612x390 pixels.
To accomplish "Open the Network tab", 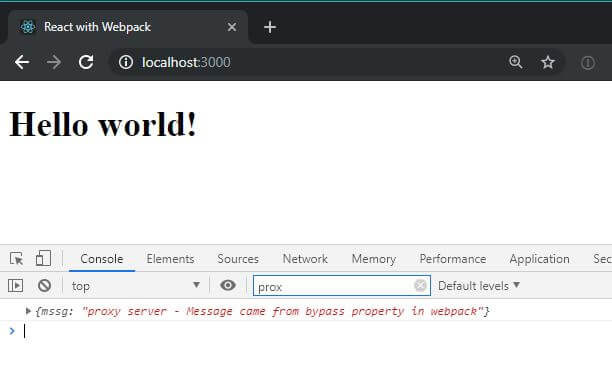I will 305,259.
